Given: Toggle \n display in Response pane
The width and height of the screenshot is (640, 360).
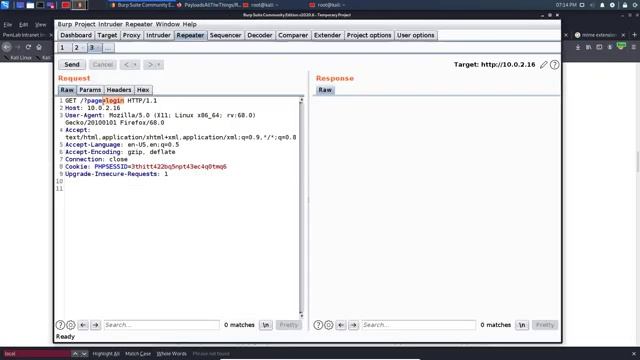Looking at the screenshot, I should tap(522, 325).
